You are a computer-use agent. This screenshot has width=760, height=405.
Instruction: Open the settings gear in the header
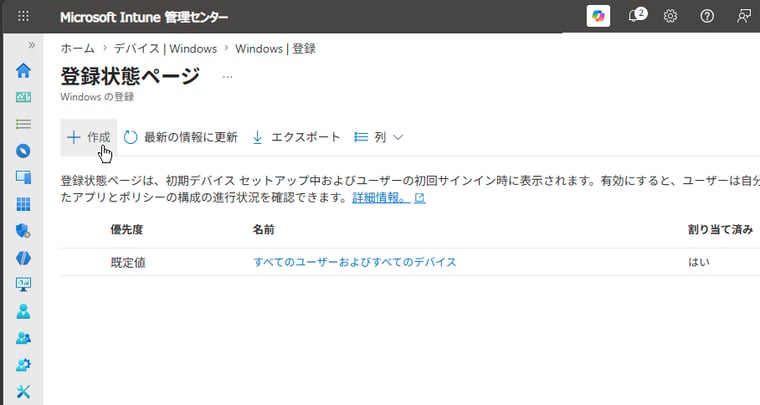tap(670, 16)
